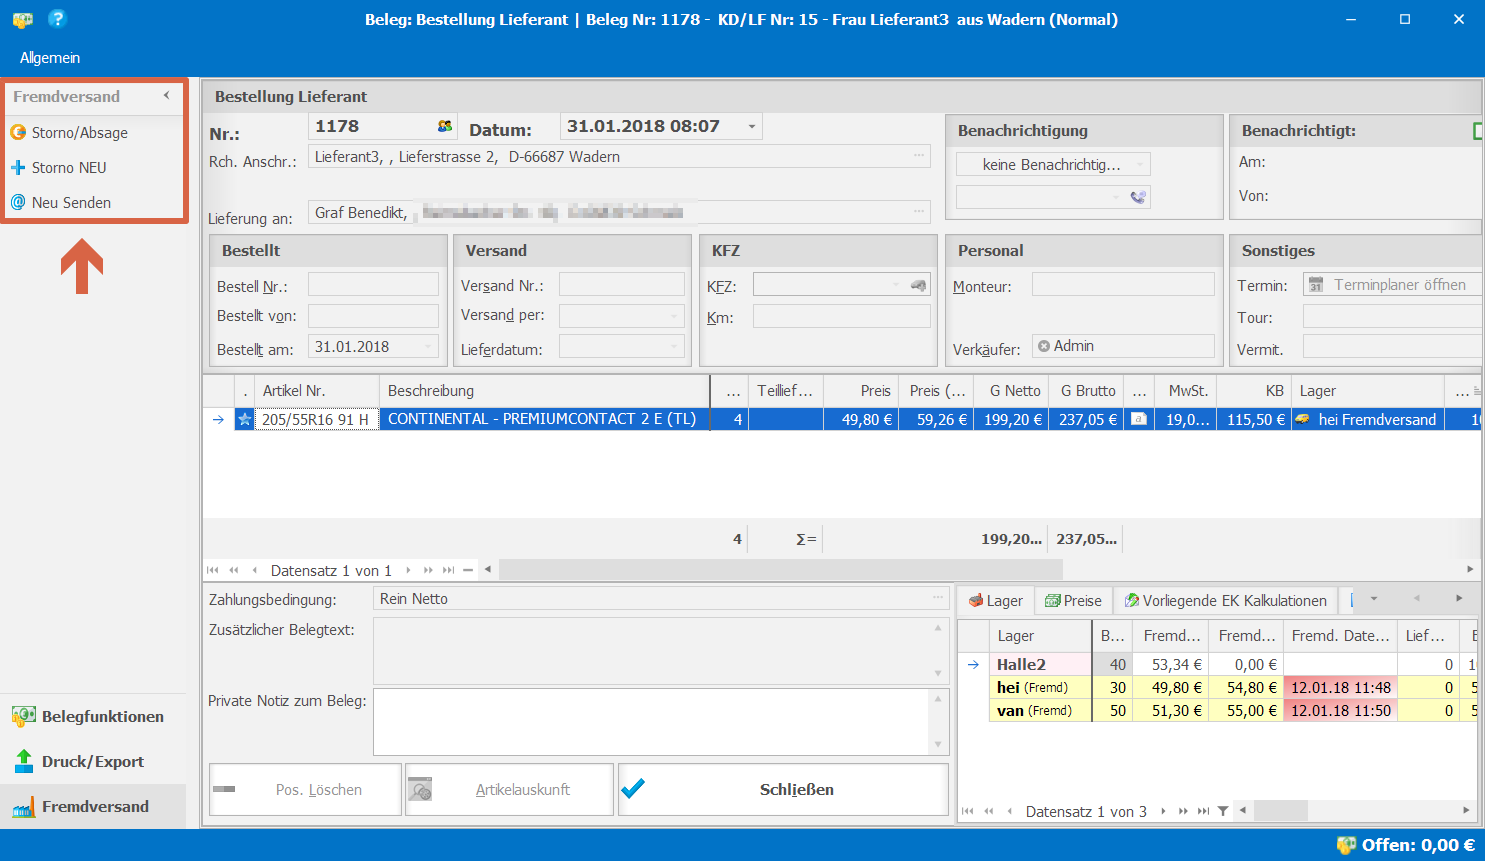The height and width of the screenshot is (861, 1485).
Task: Open Druck/Export navigation group
Action: click(93, 761)
